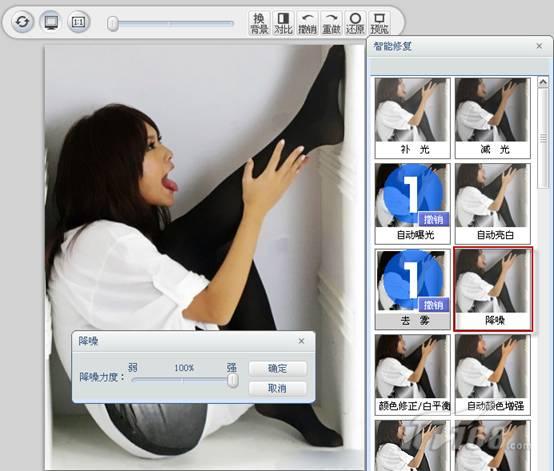This screenshot has height=471, width=554.
Task: Undo with the 撤销 toolbar button
Action: point(307,23)
